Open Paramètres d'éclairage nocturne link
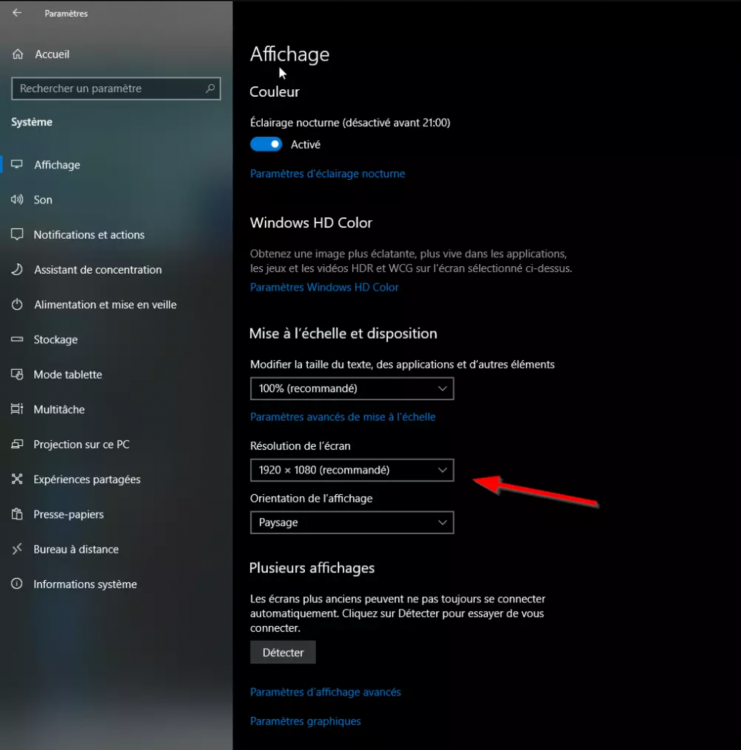This screenshot has width=741, height=750. pos(327,174)
